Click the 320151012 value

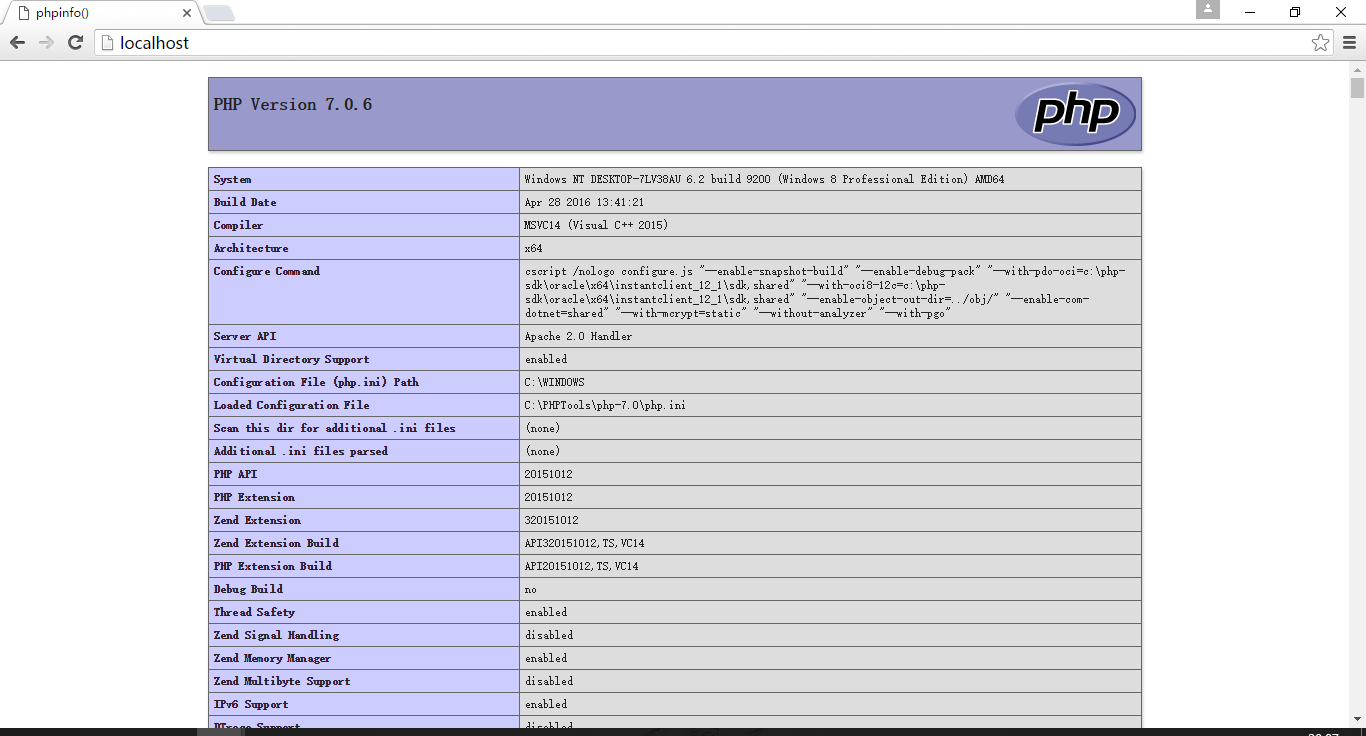[552, 520]
